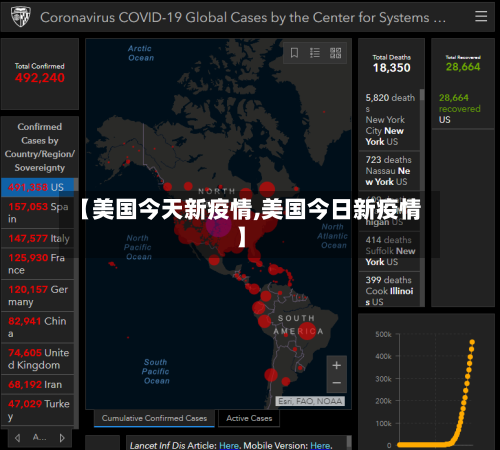The width and height of the screenshot is (500, 450).
Task: Select the 125,930 France row
Action: 38,264
